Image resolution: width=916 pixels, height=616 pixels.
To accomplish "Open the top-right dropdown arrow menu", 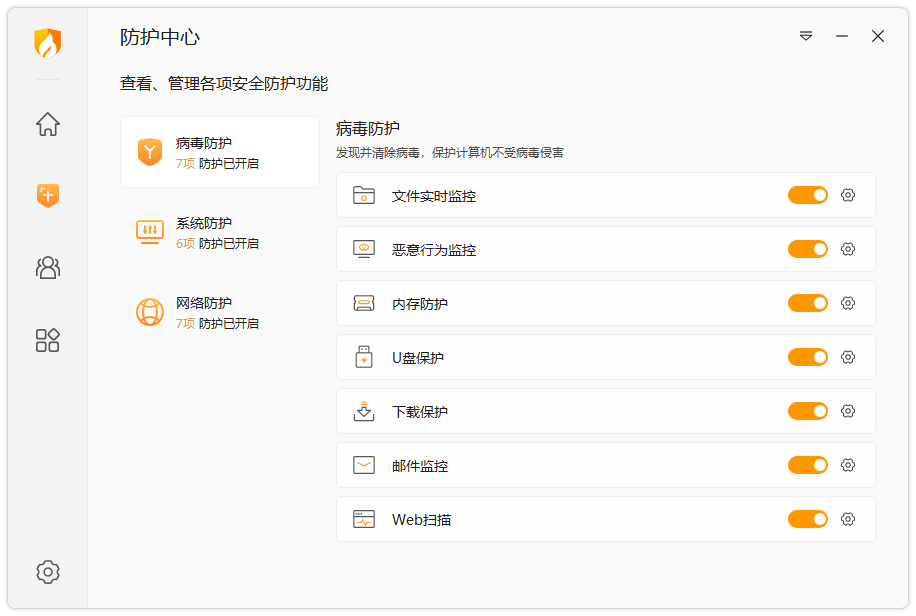I will (806, 36).
